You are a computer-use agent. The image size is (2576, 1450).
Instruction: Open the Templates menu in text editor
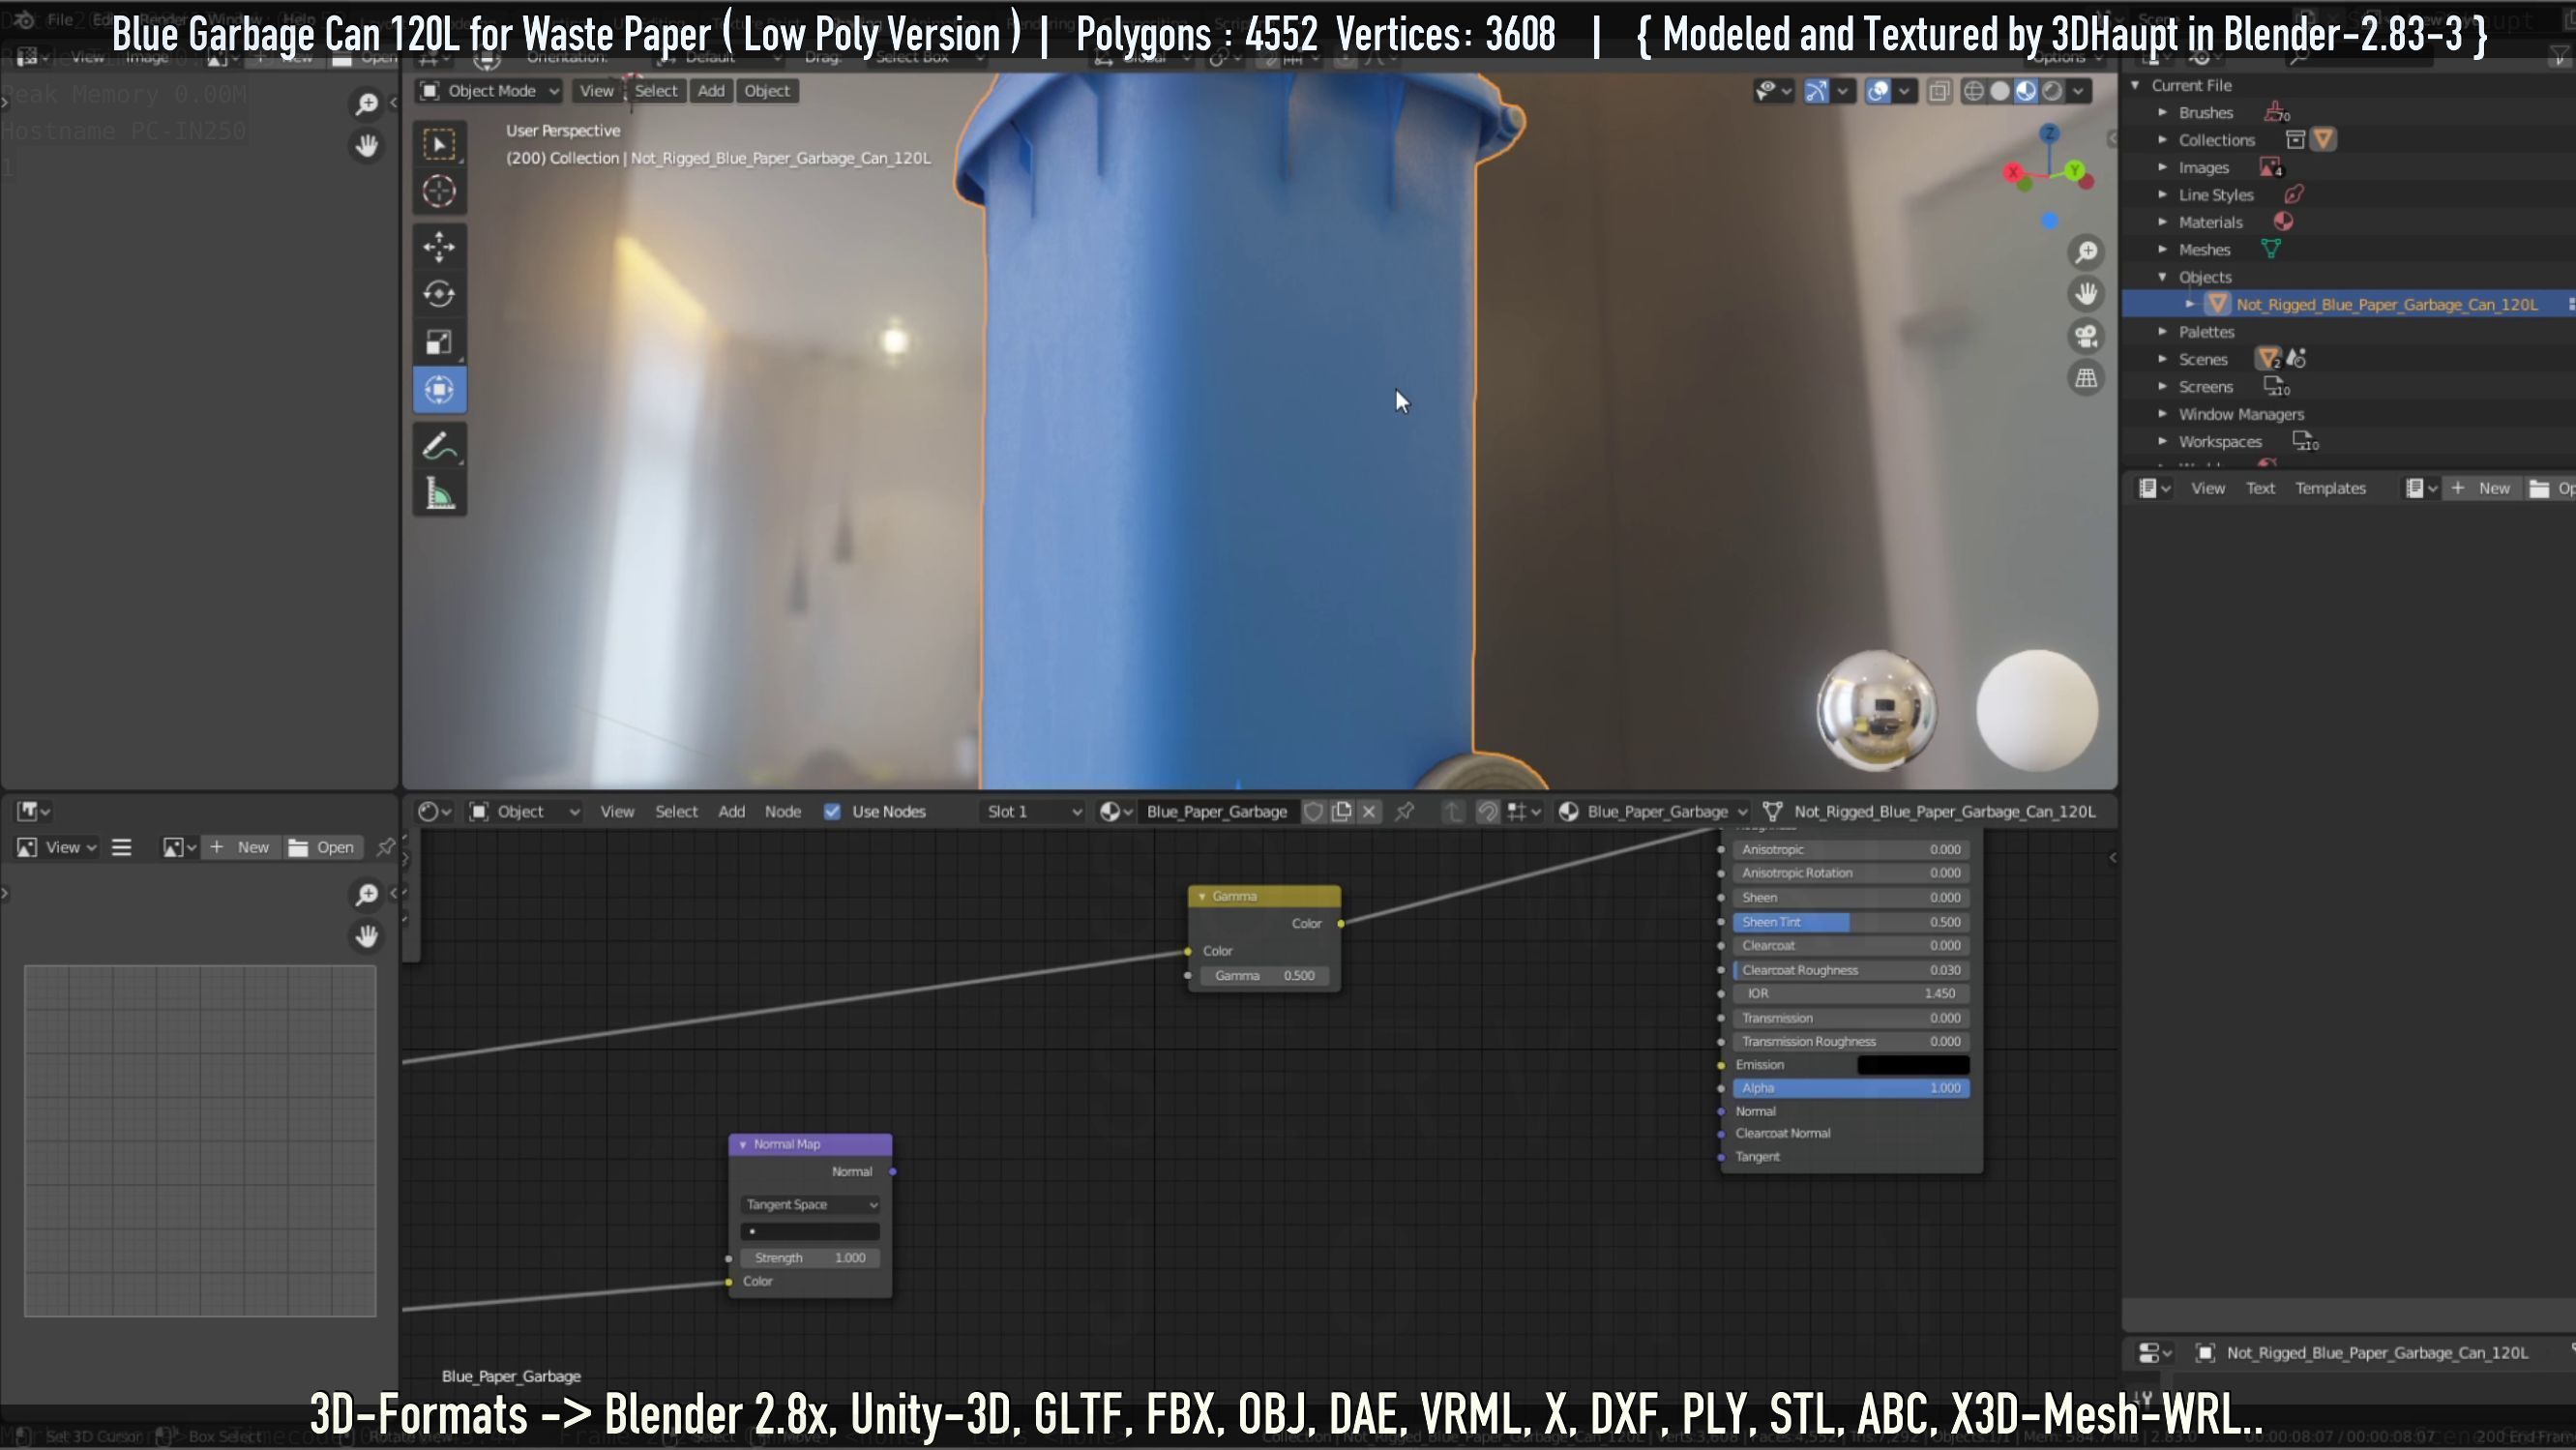(x=2329, y=488)
